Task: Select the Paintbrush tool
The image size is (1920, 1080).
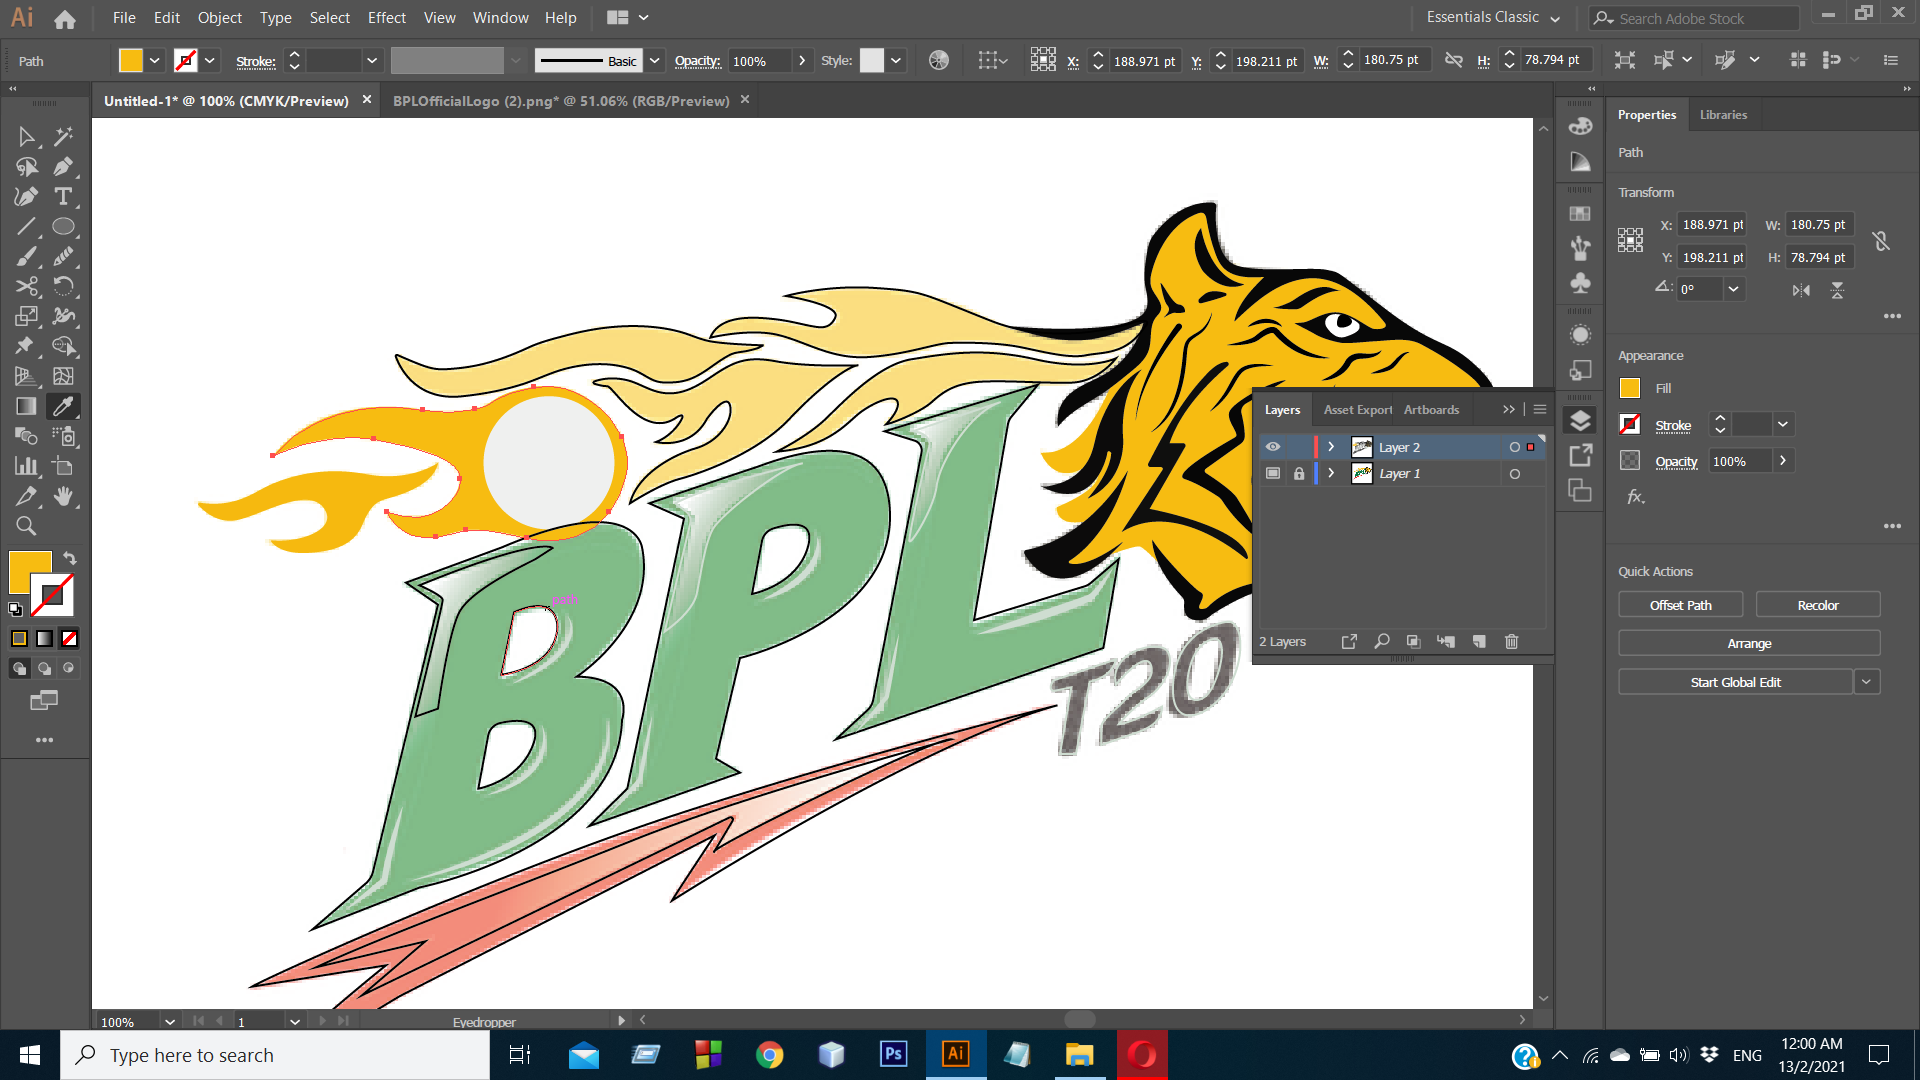Action: point(27,257)
